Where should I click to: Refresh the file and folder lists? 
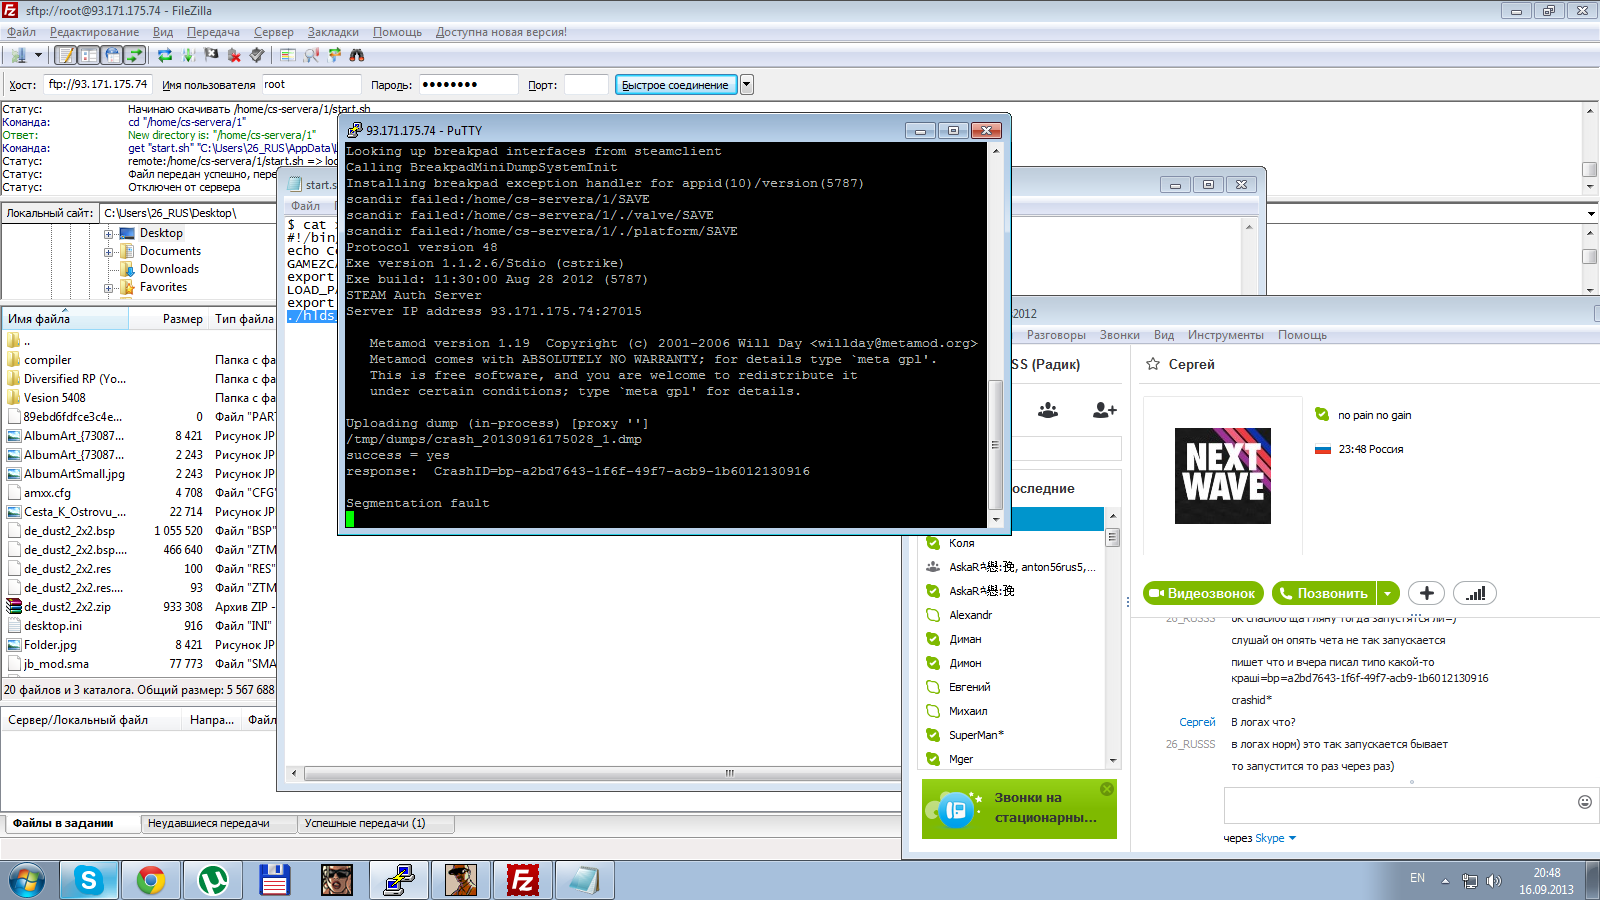(x=165, y=56)
